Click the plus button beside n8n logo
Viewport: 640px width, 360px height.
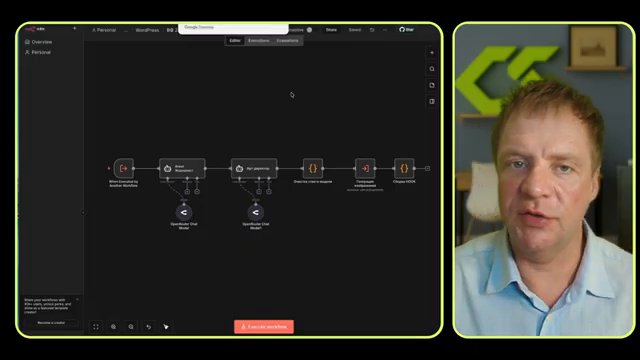click(x=74, y=29)
